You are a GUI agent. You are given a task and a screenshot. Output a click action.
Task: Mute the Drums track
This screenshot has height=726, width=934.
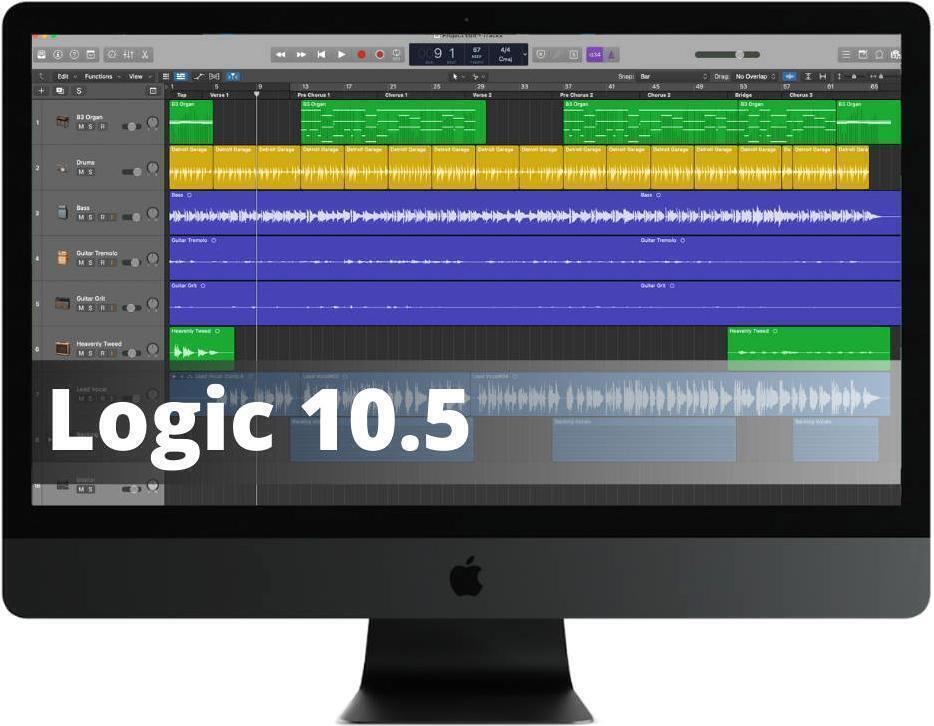coord(79,173)
